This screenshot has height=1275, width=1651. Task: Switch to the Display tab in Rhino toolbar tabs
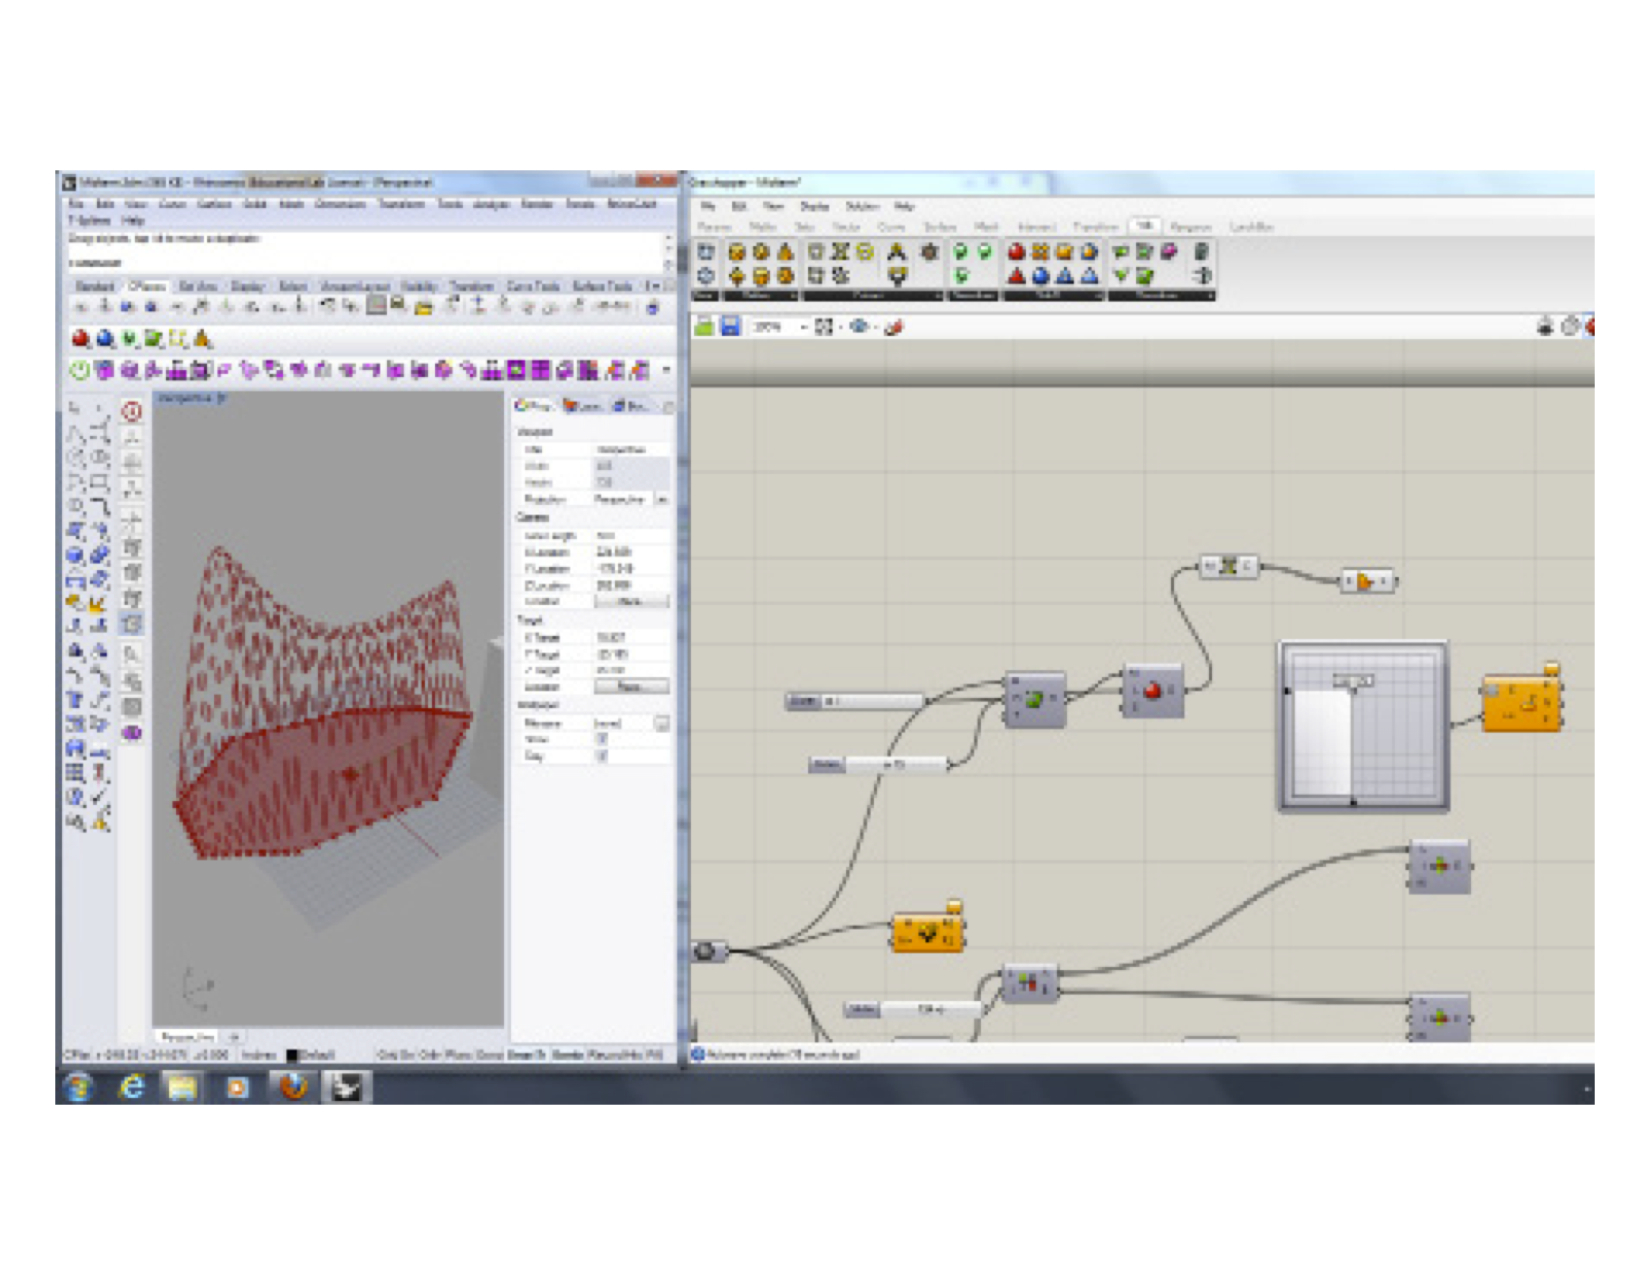[x=247, y=286]
